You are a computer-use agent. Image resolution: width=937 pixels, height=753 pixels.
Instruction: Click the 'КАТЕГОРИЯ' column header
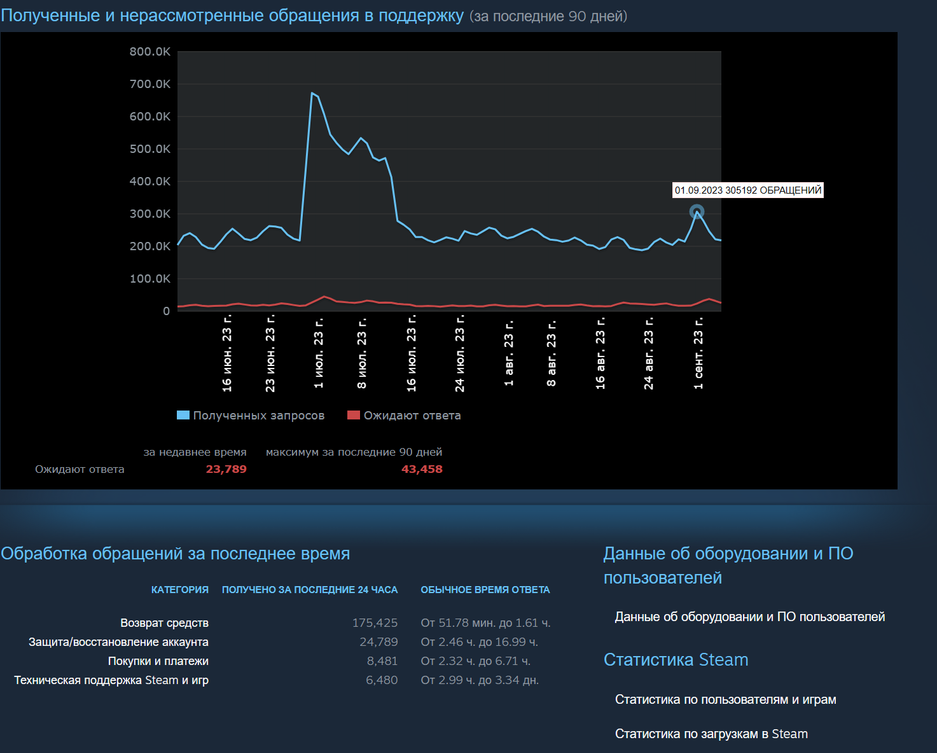[x=180, y=590]
